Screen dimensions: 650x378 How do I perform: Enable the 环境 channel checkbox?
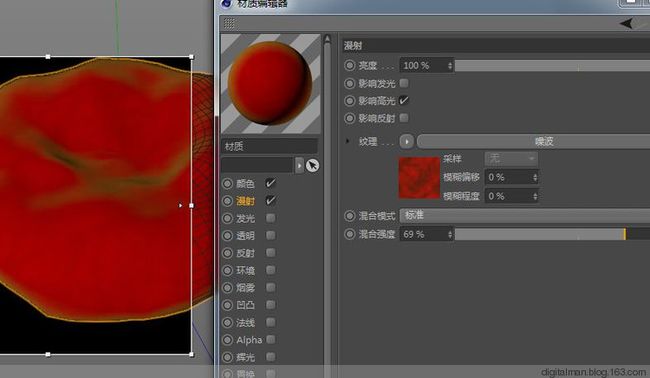tap(271, 270)
